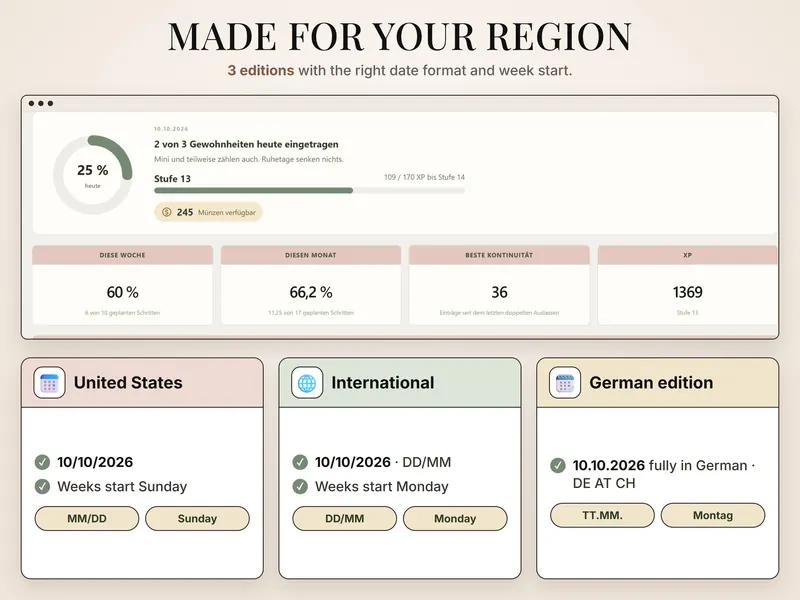Click the first window control dot

32,104
